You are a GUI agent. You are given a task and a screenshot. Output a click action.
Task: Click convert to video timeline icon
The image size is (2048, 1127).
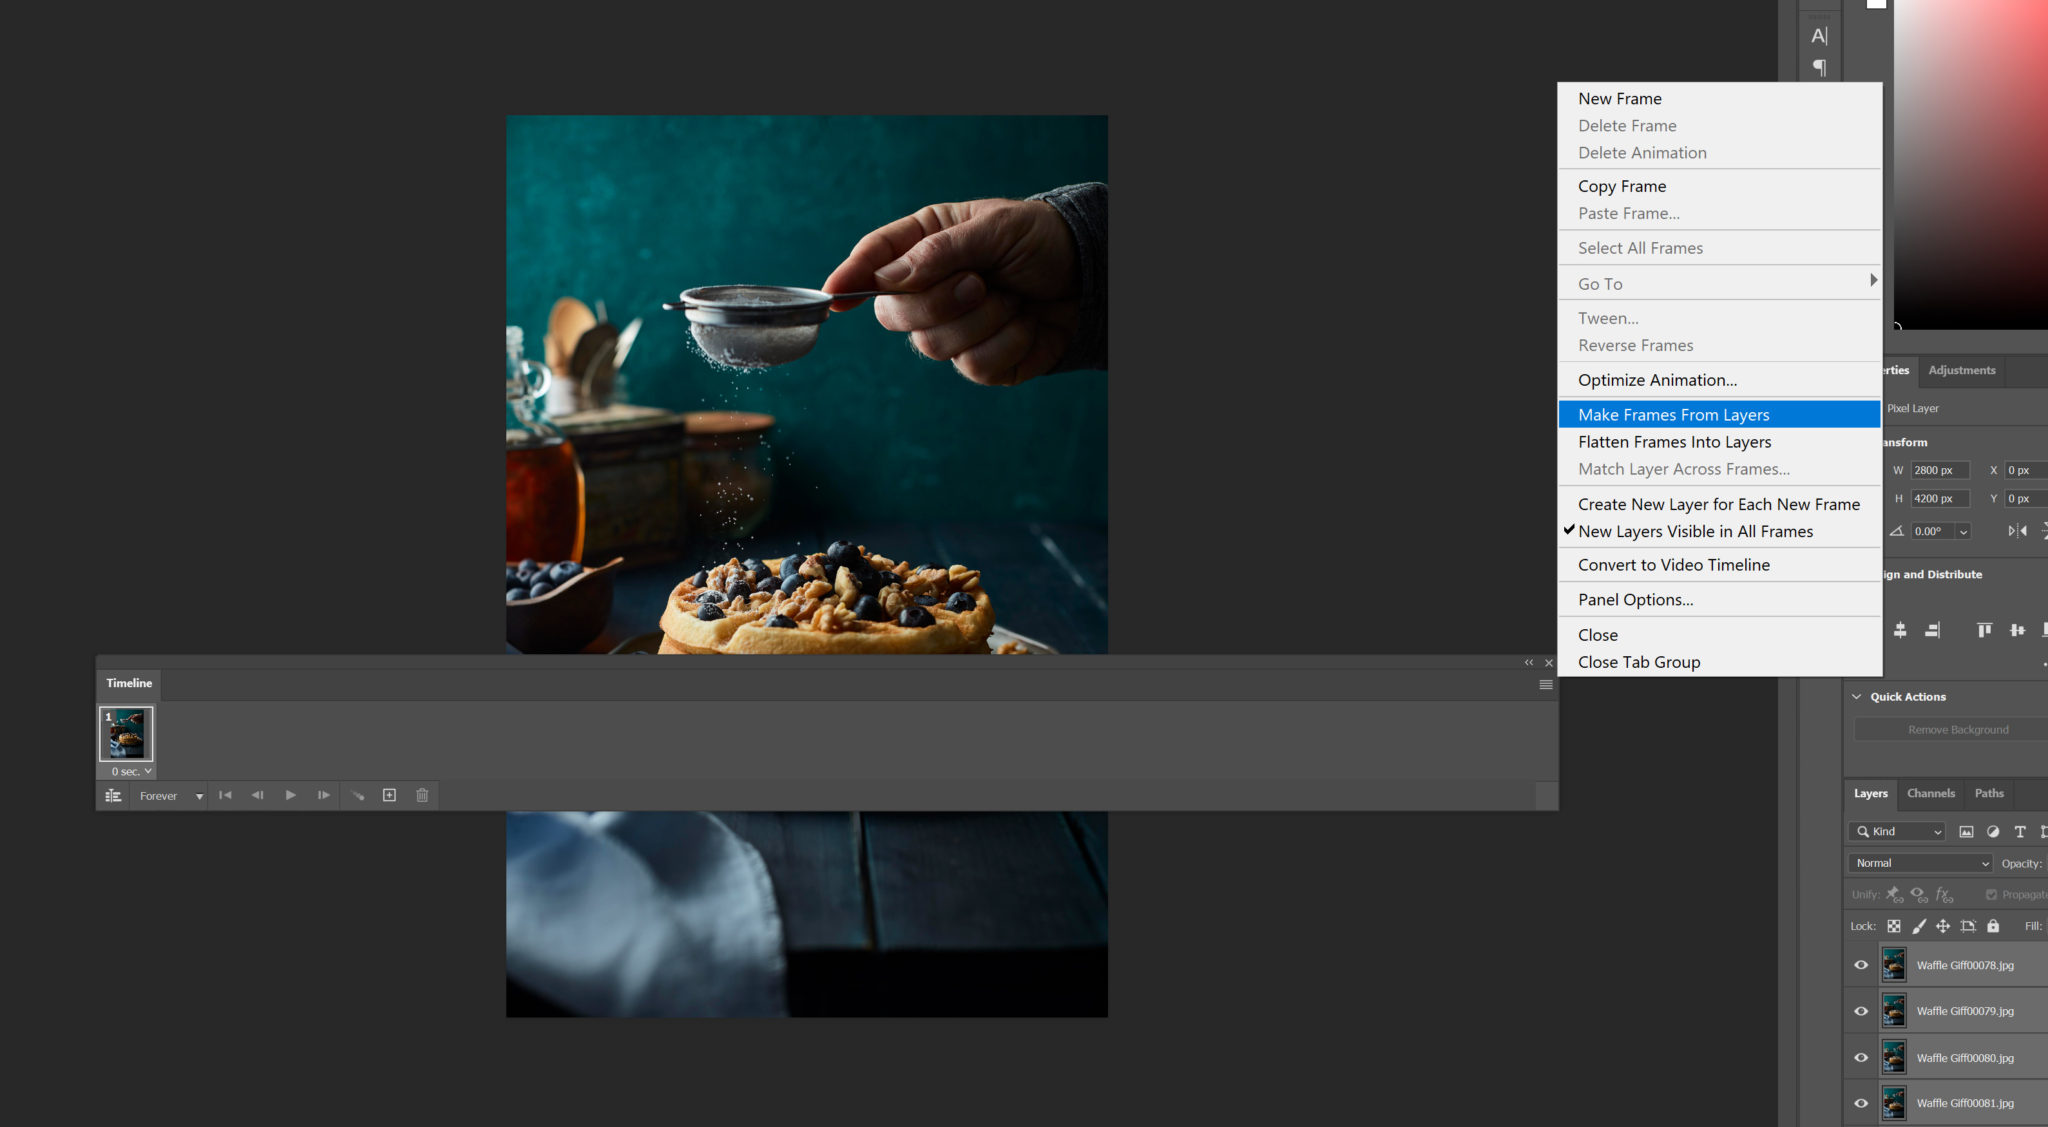(x=113, y=796)
